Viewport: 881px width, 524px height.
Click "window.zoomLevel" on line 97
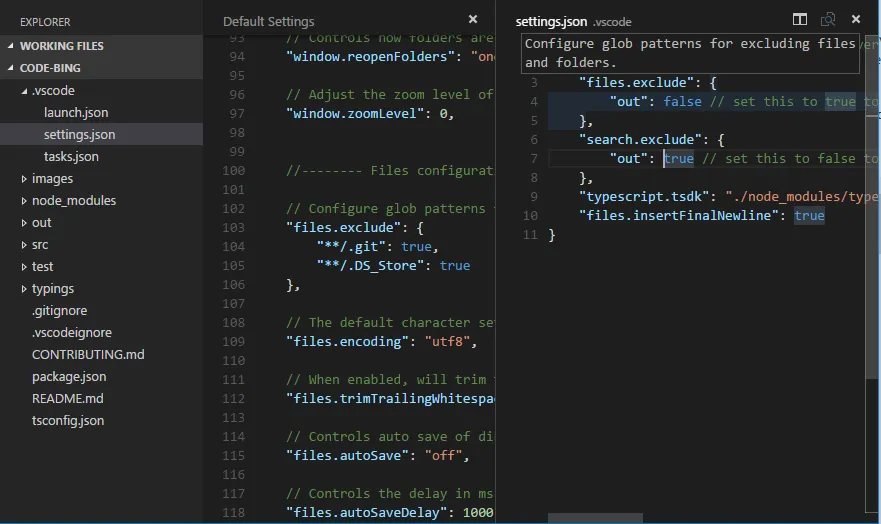coord(355,113)
